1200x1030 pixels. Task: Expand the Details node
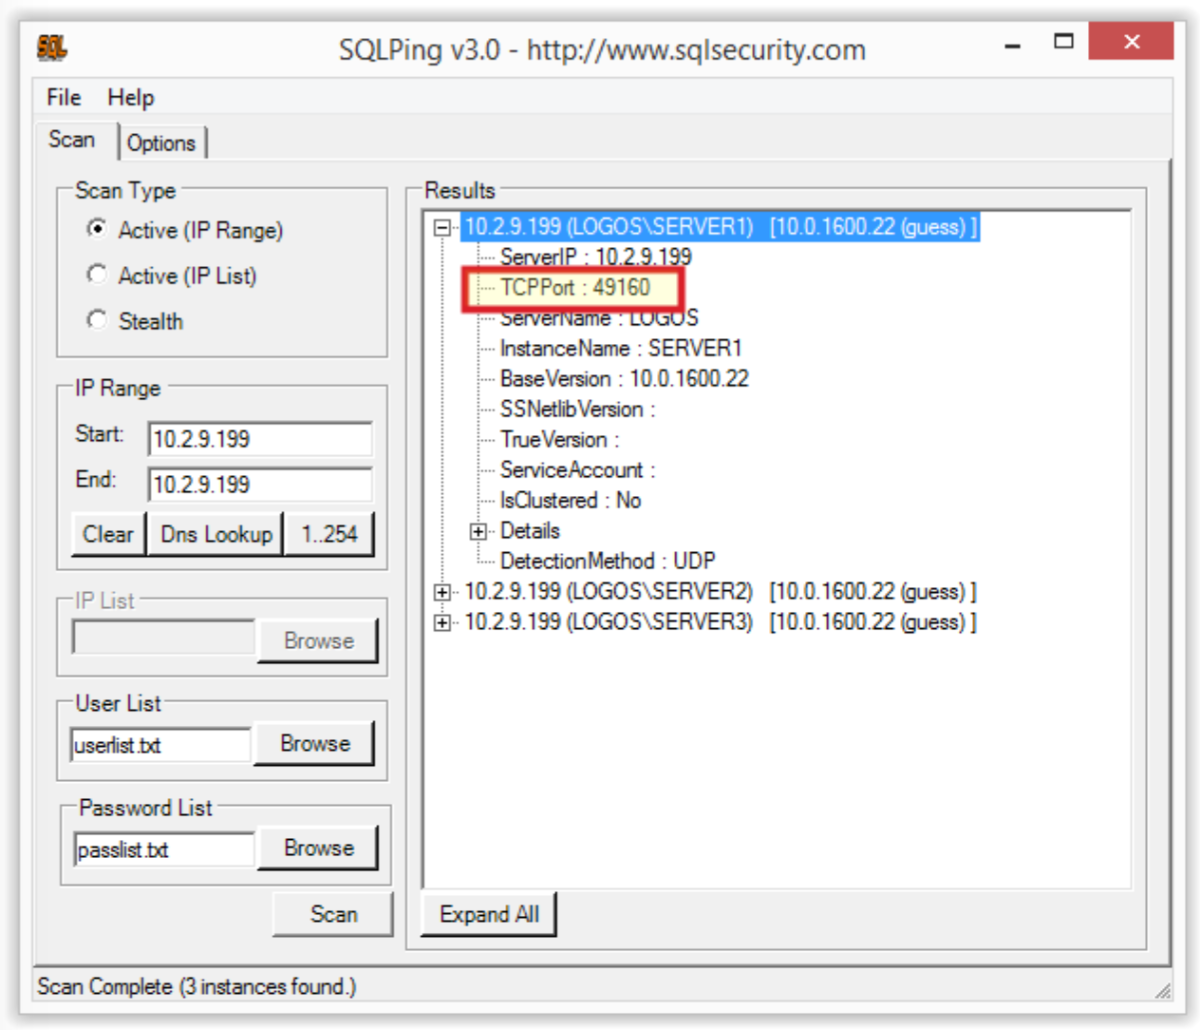click(x=478, y=531)
